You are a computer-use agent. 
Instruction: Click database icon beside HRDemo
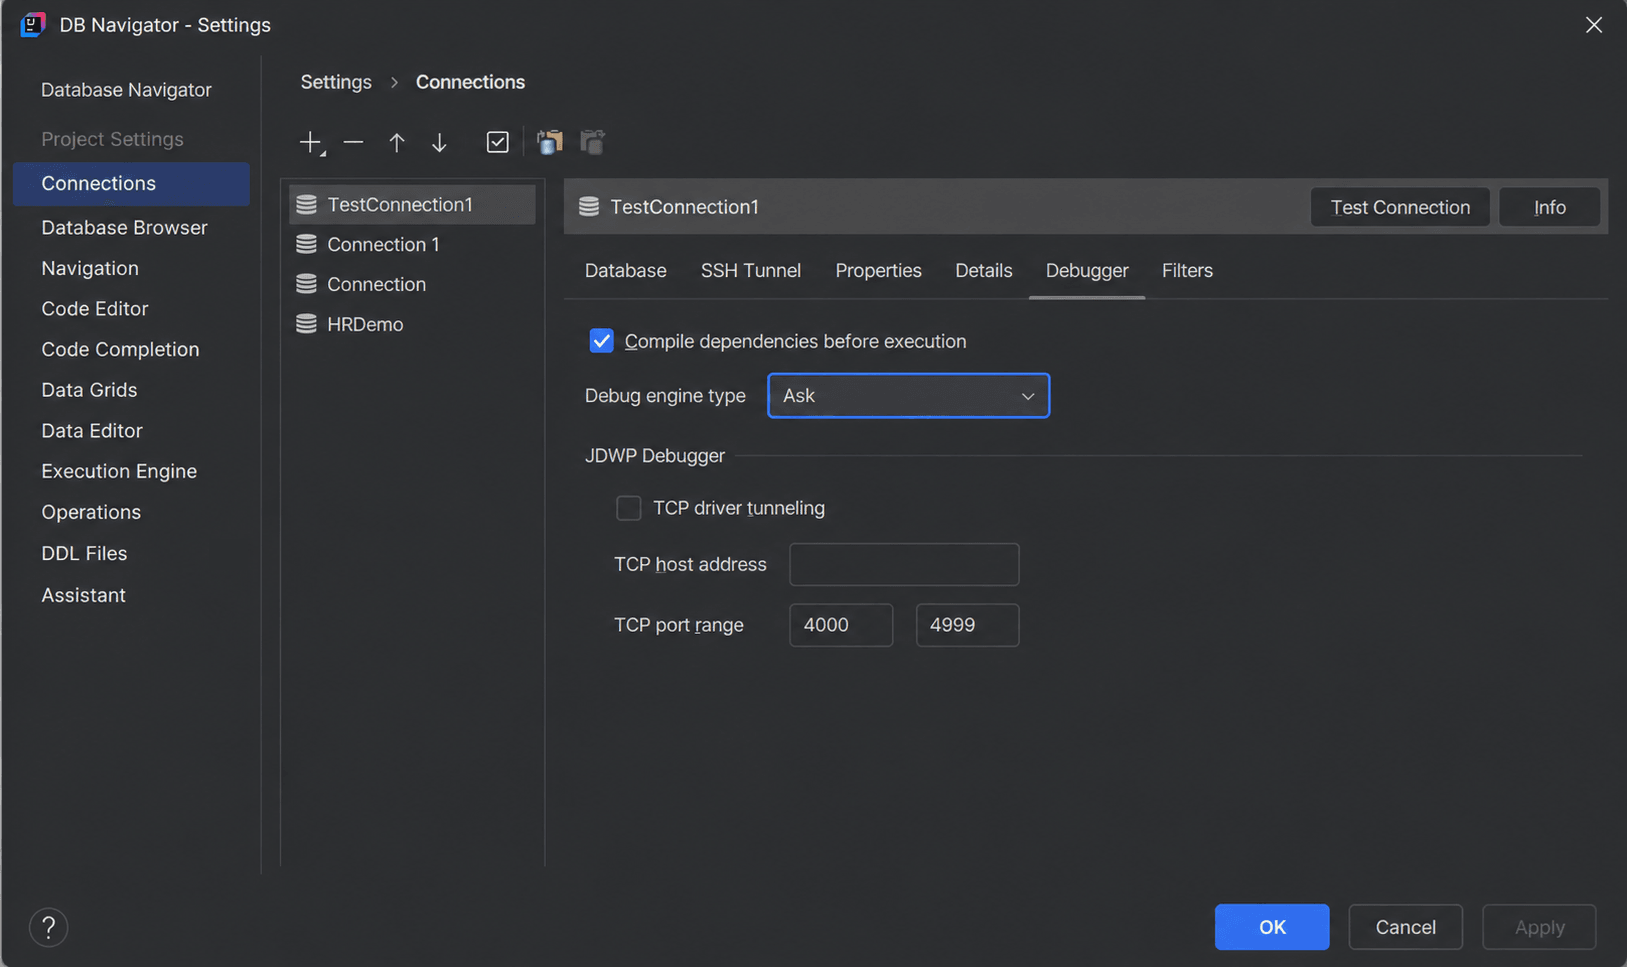click(x=306, y=324)
